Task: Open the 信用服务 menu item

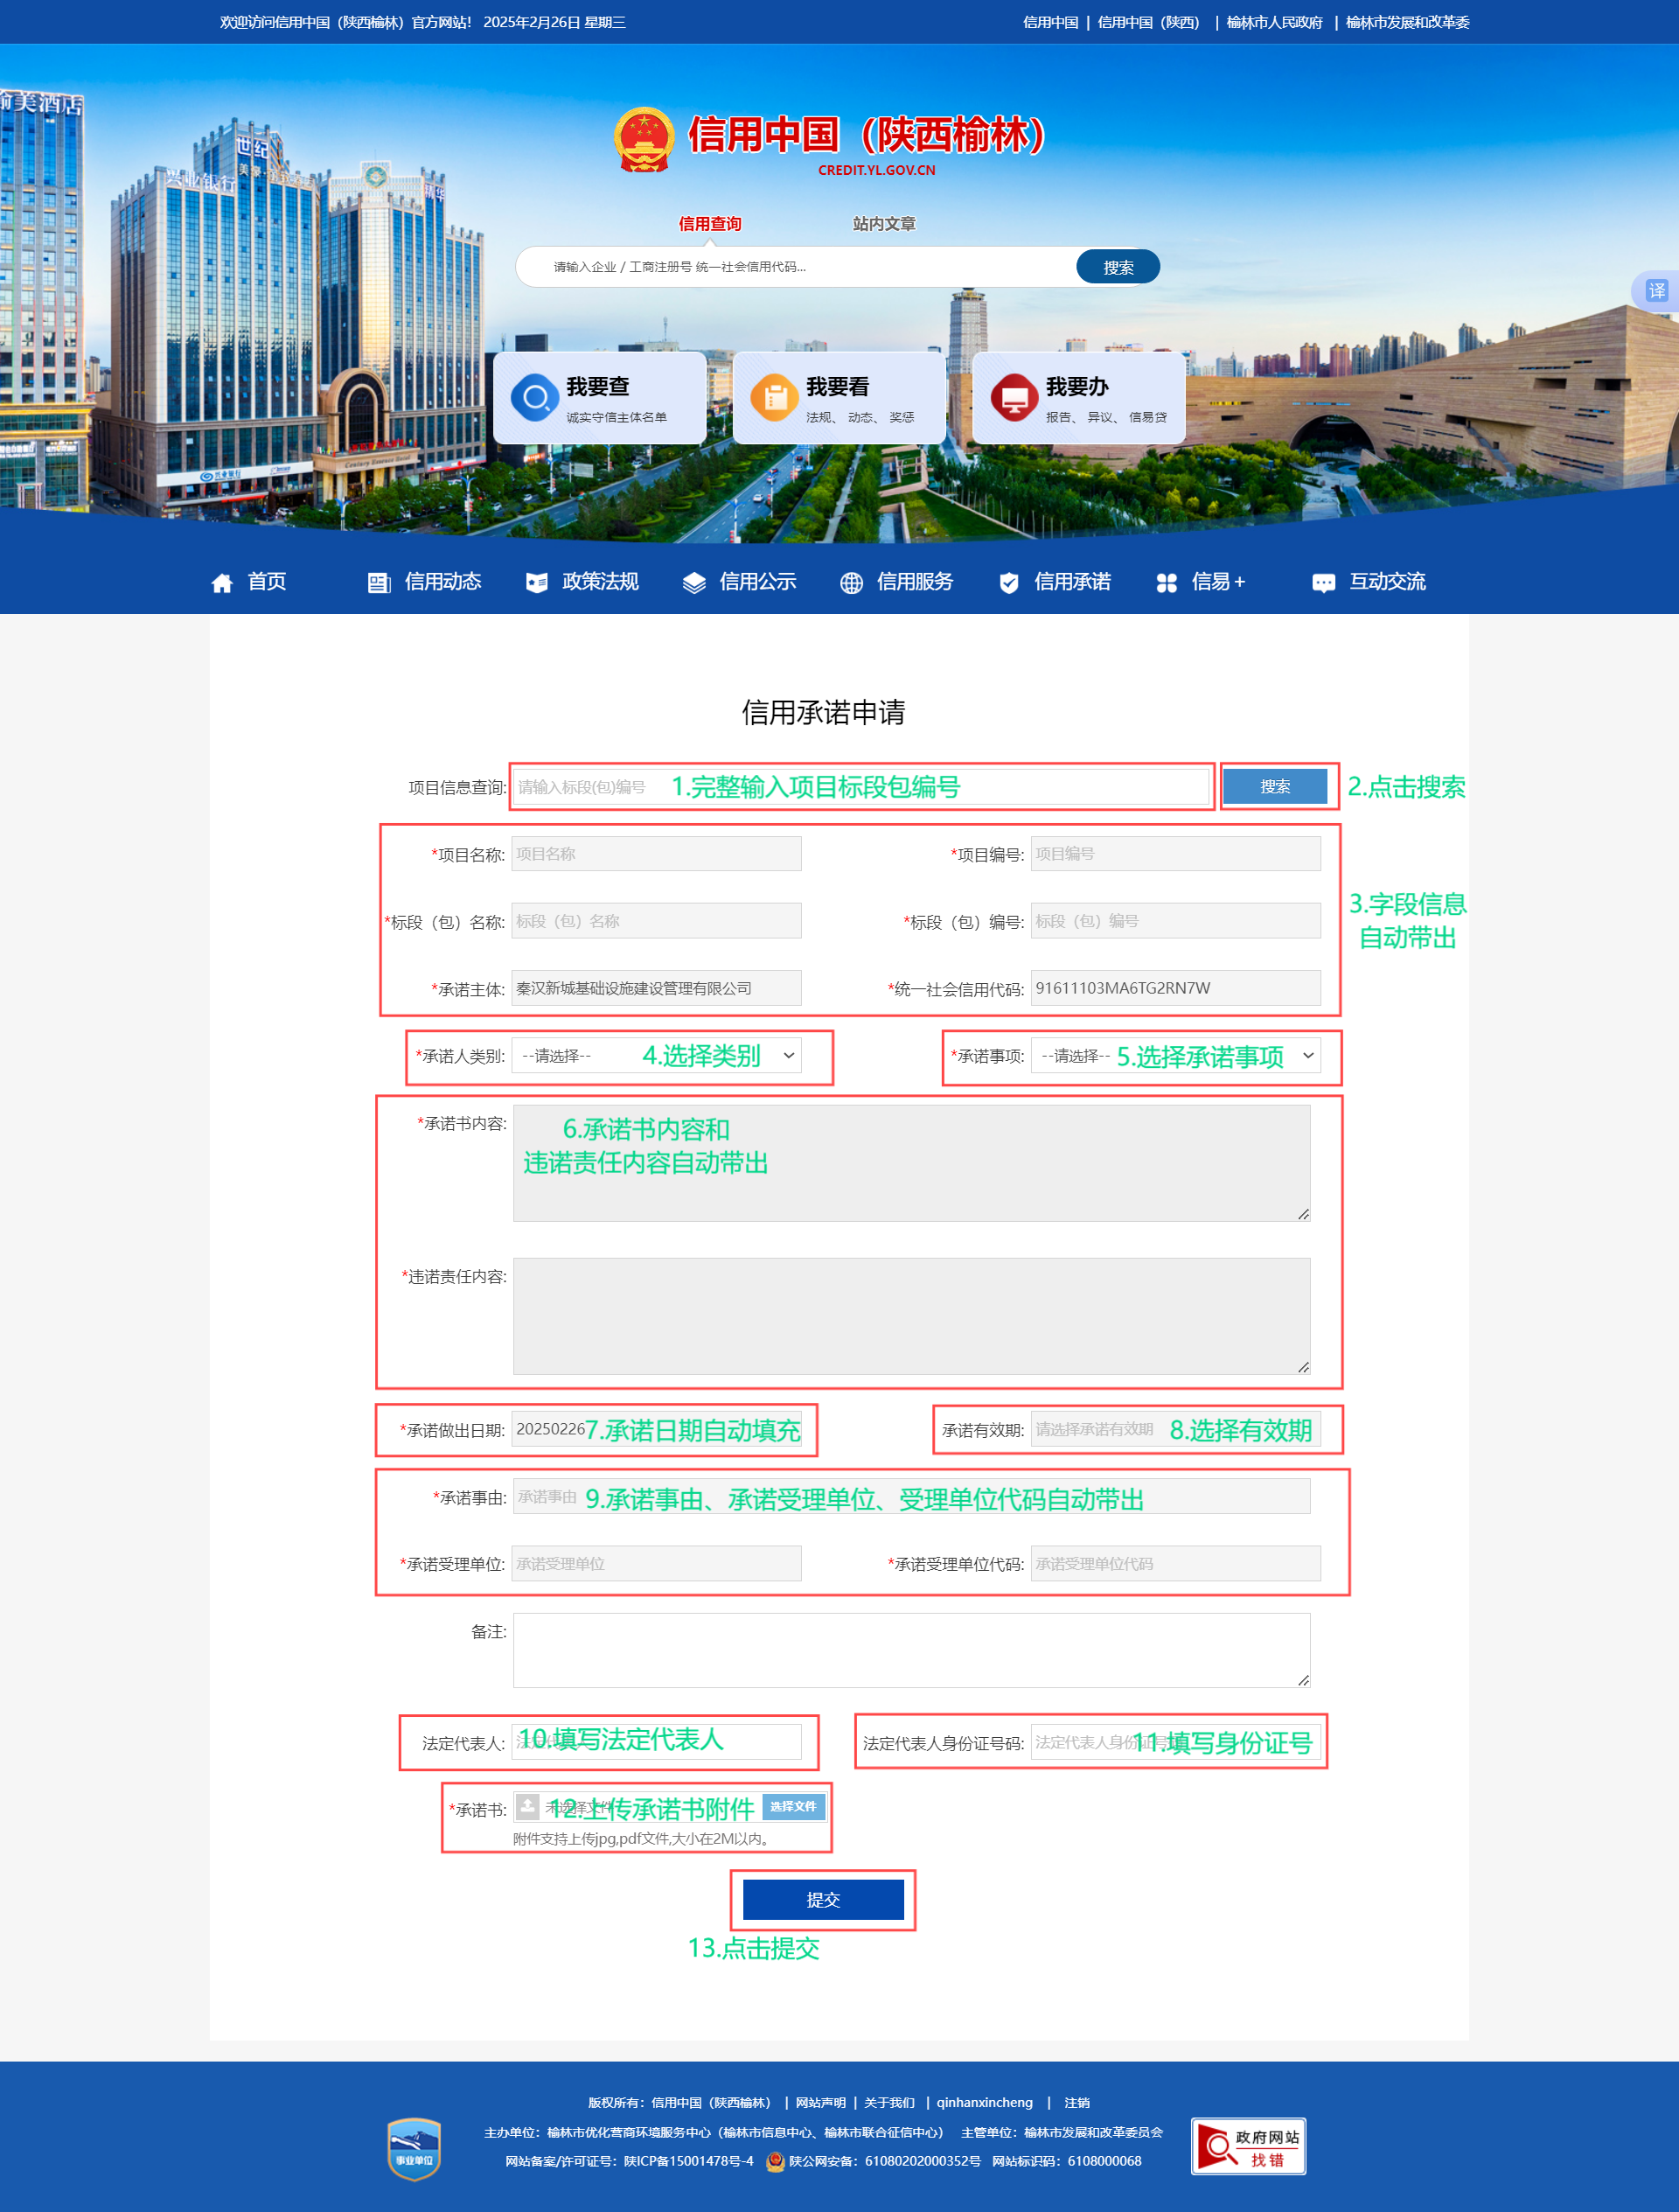Action: point(915,582)
